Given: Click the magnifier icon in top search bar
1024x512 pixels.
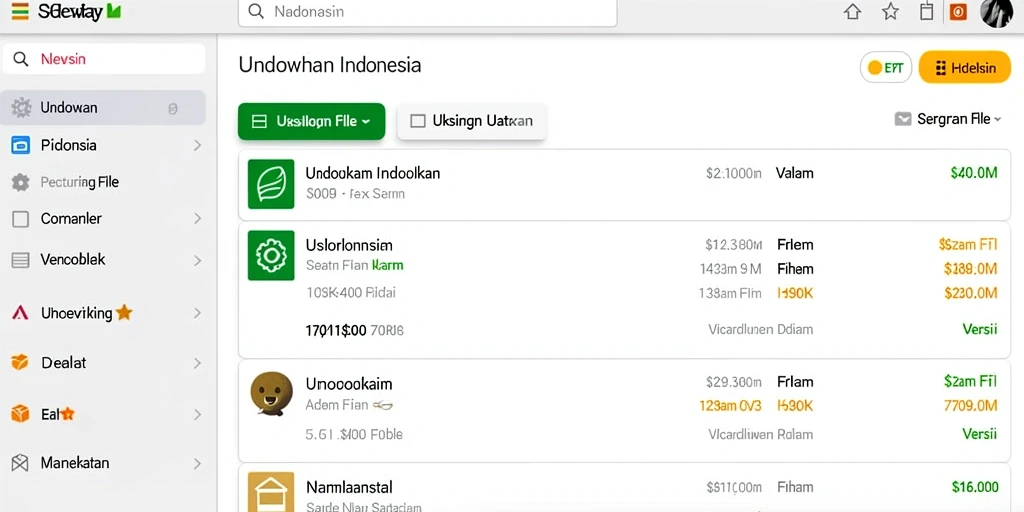Looking at the screenshot, I should coord(256,12).
